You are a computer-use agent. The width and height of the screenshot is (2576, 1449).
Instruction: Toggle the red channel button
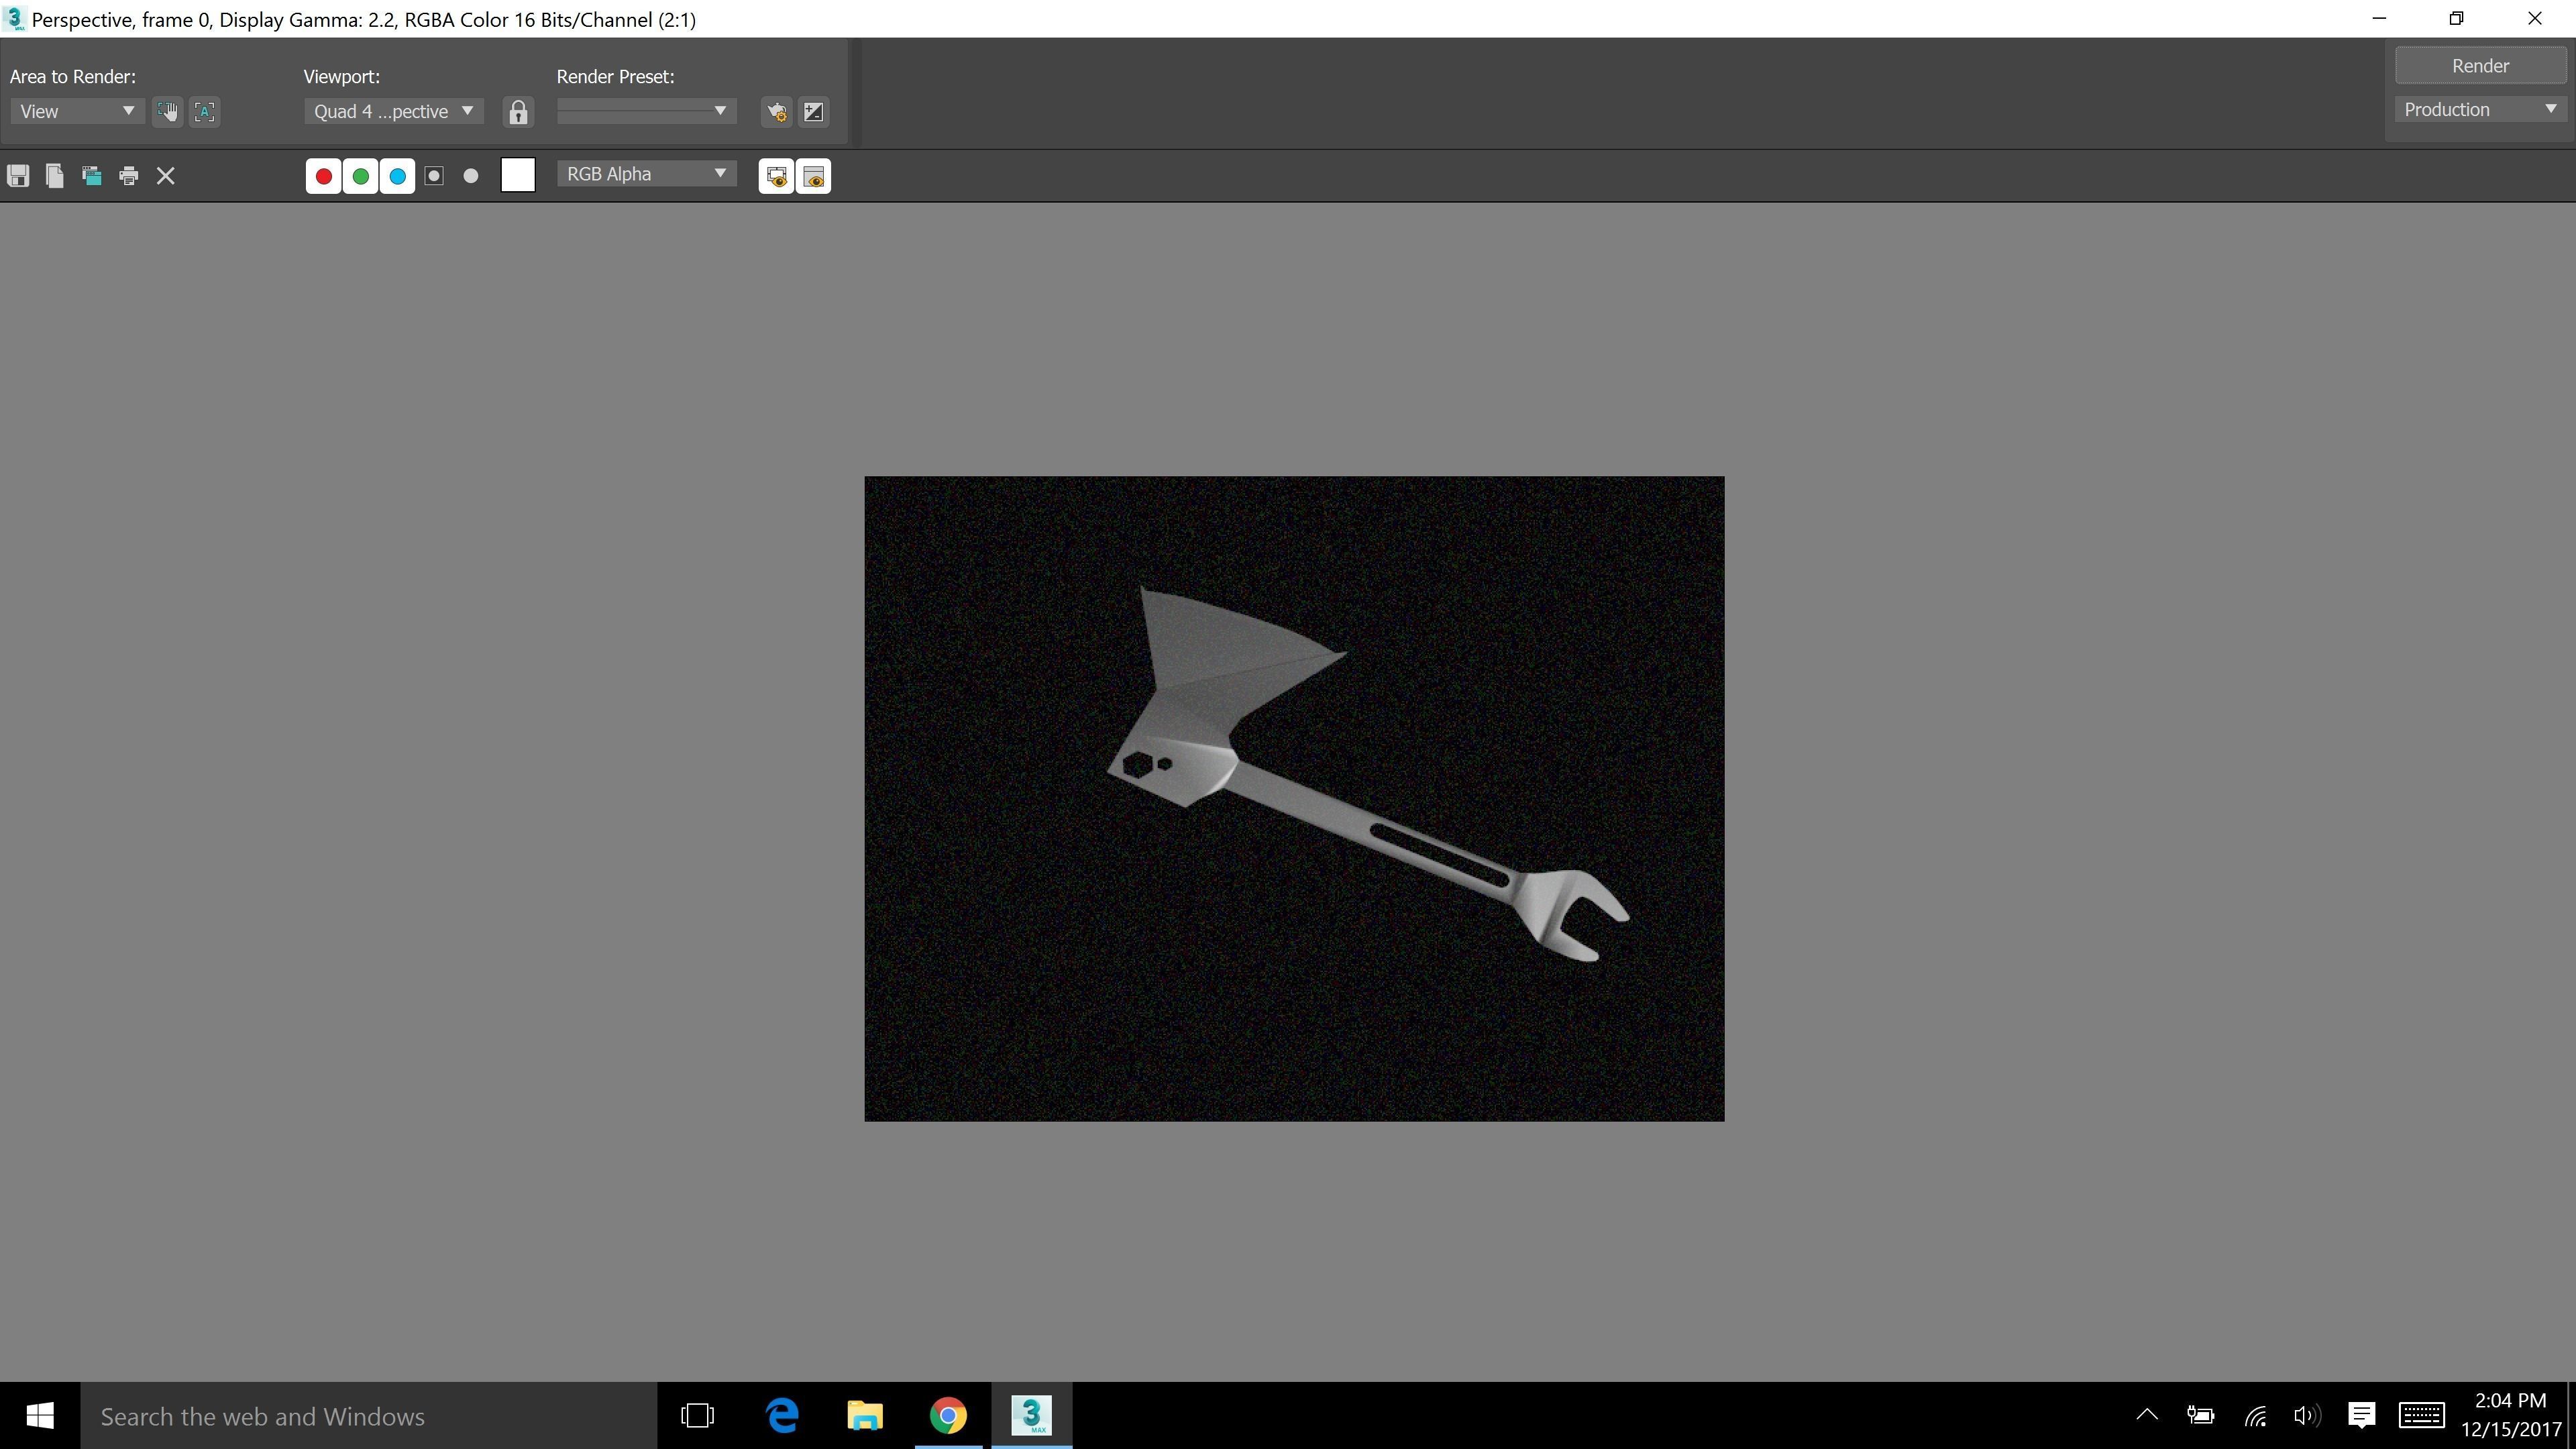(x=323, y=176)
